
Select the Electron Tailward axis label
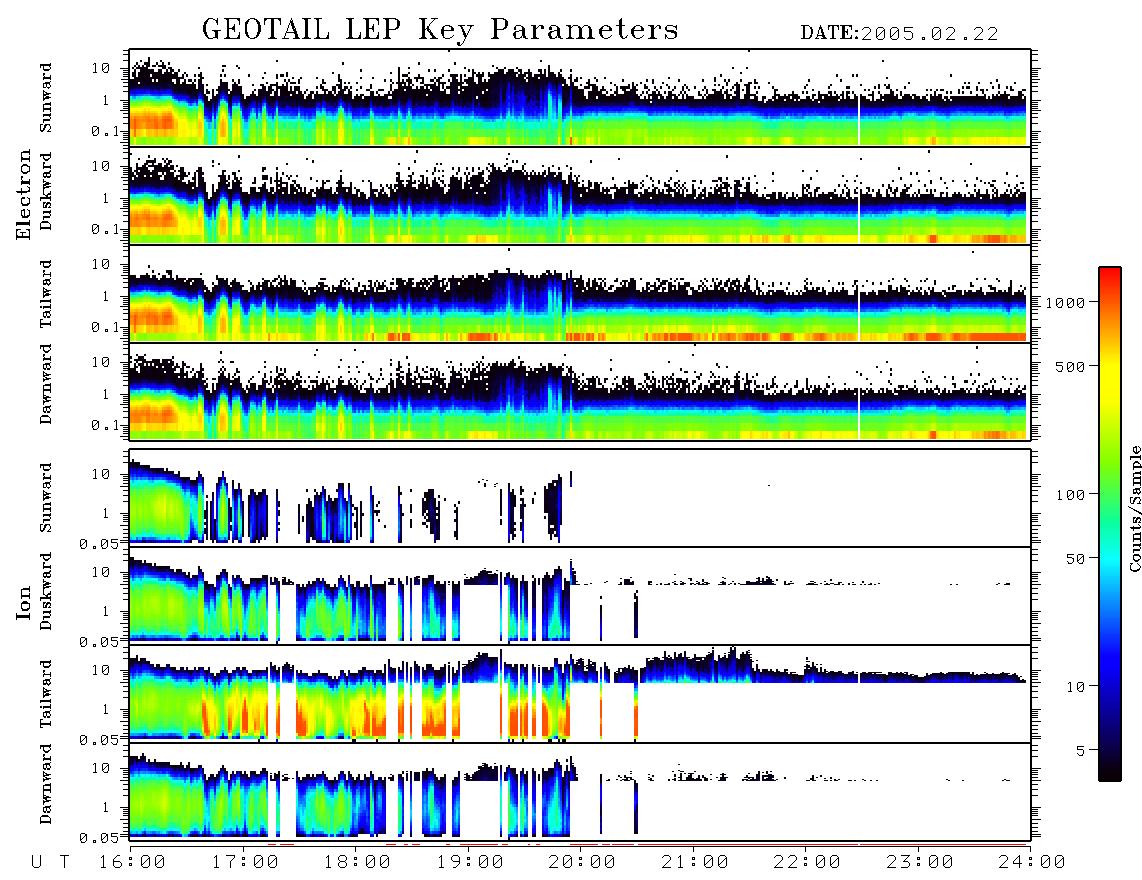coord(46,294)
